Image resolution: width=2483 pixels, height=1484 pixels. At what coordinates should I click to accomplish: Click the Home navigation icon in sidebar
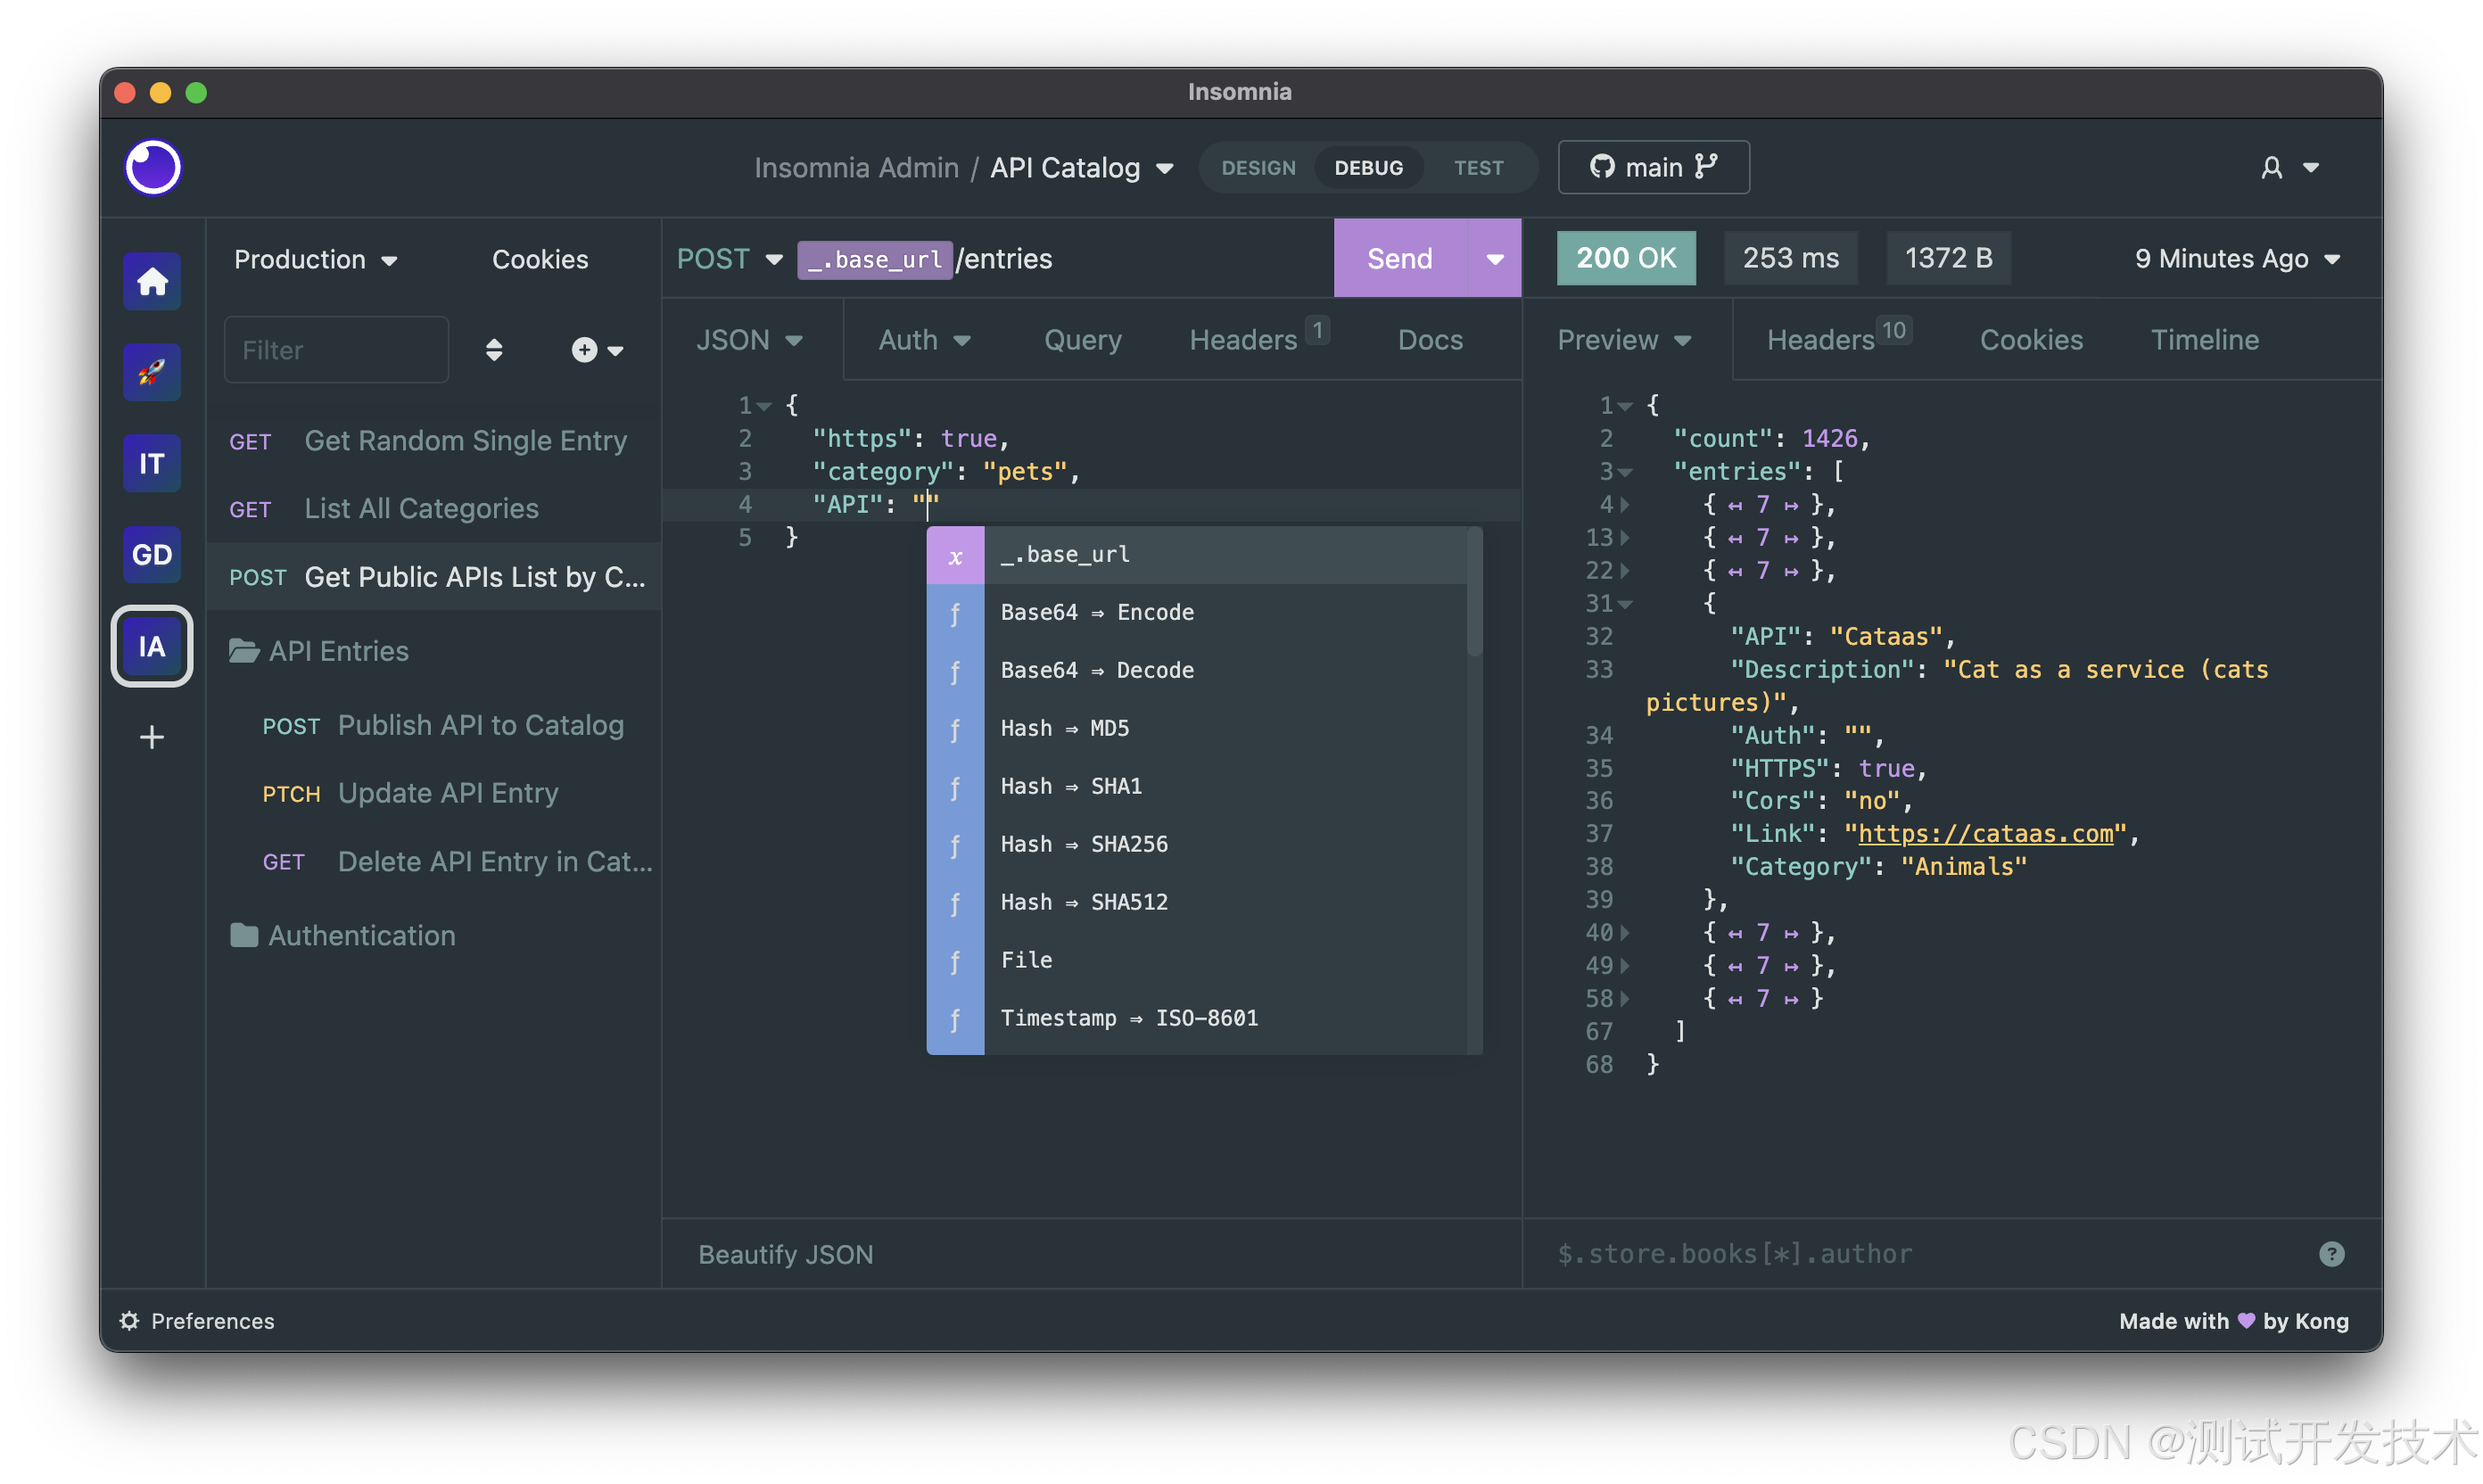point(152,279)
